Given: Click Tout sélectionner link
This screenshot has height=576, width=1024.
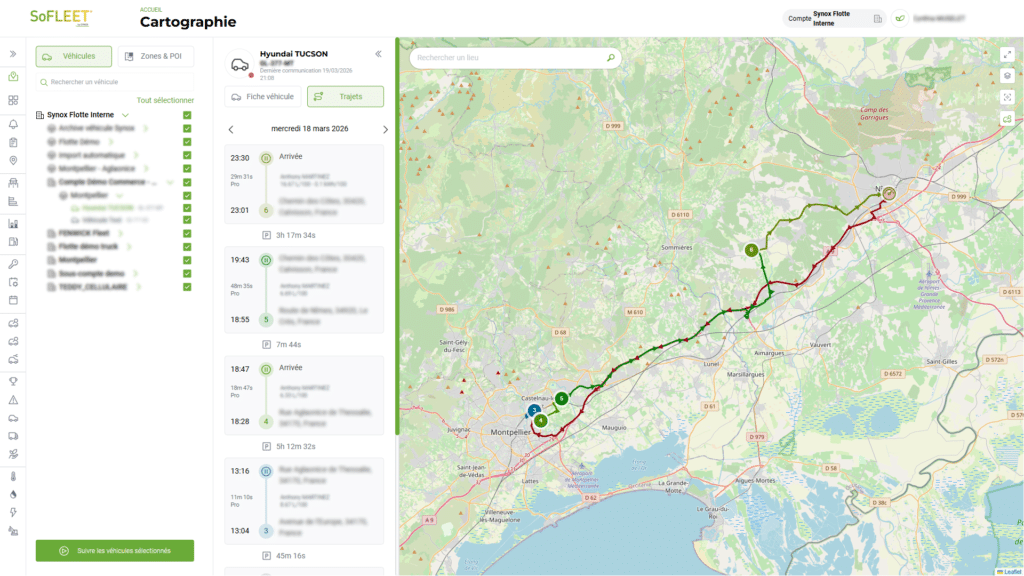Looking at the screenshot, I should (x=165, y=101).
